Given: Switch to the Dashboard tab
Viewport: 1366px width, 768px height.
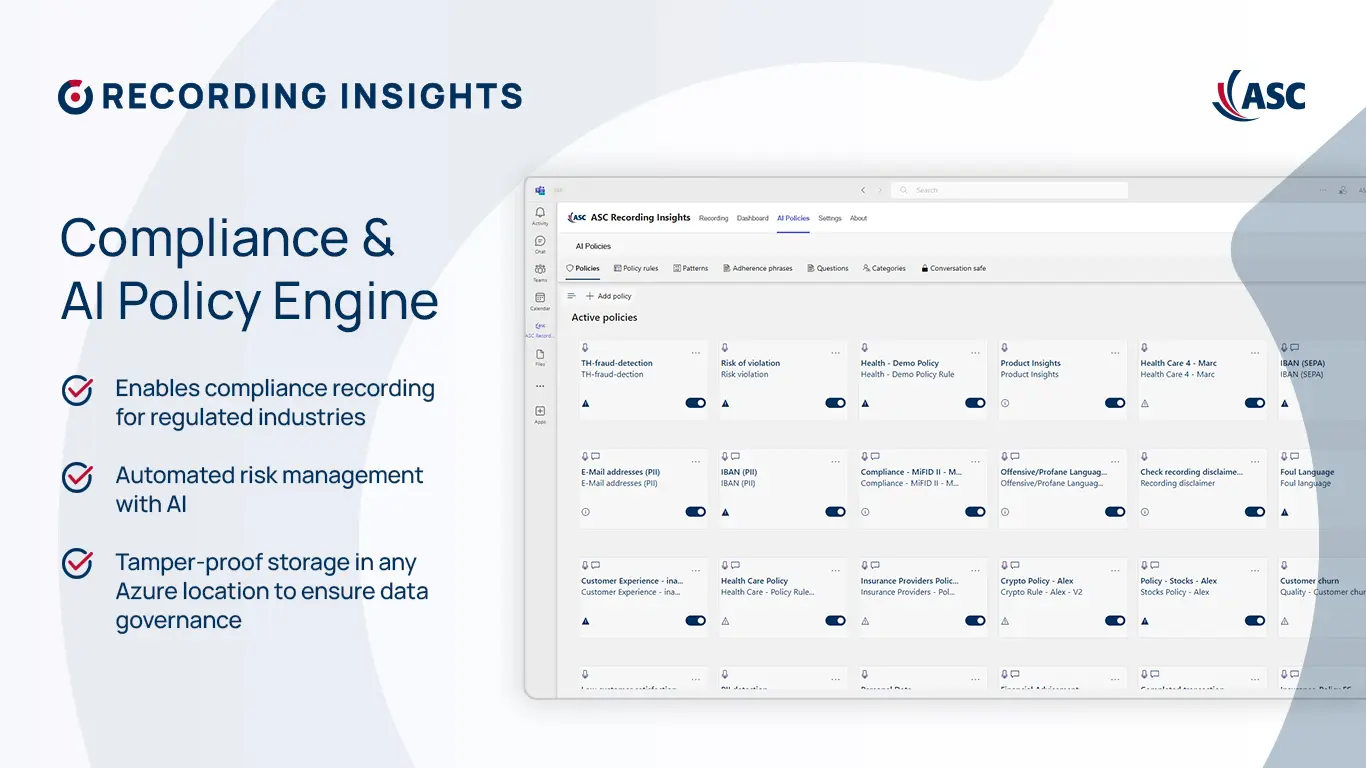Looking at the screenshot, I should coord(753,218).
